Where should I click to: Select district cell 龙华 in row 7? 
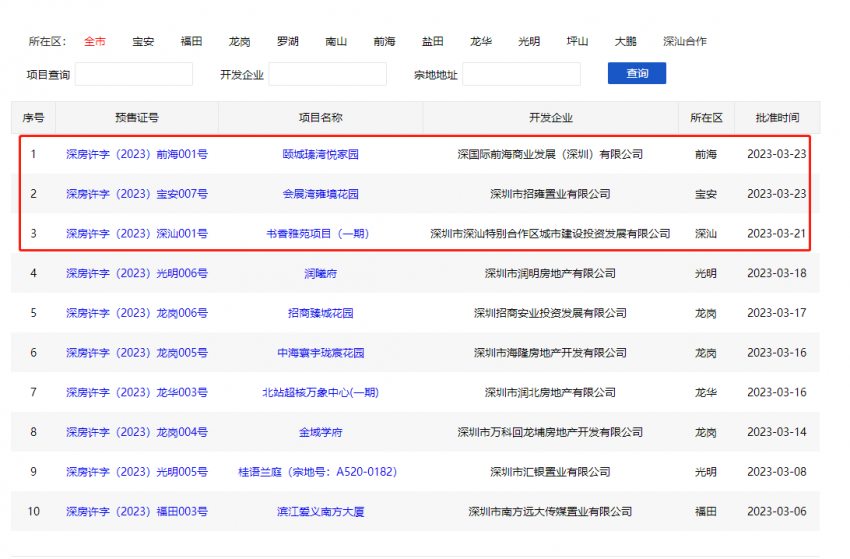706,393
